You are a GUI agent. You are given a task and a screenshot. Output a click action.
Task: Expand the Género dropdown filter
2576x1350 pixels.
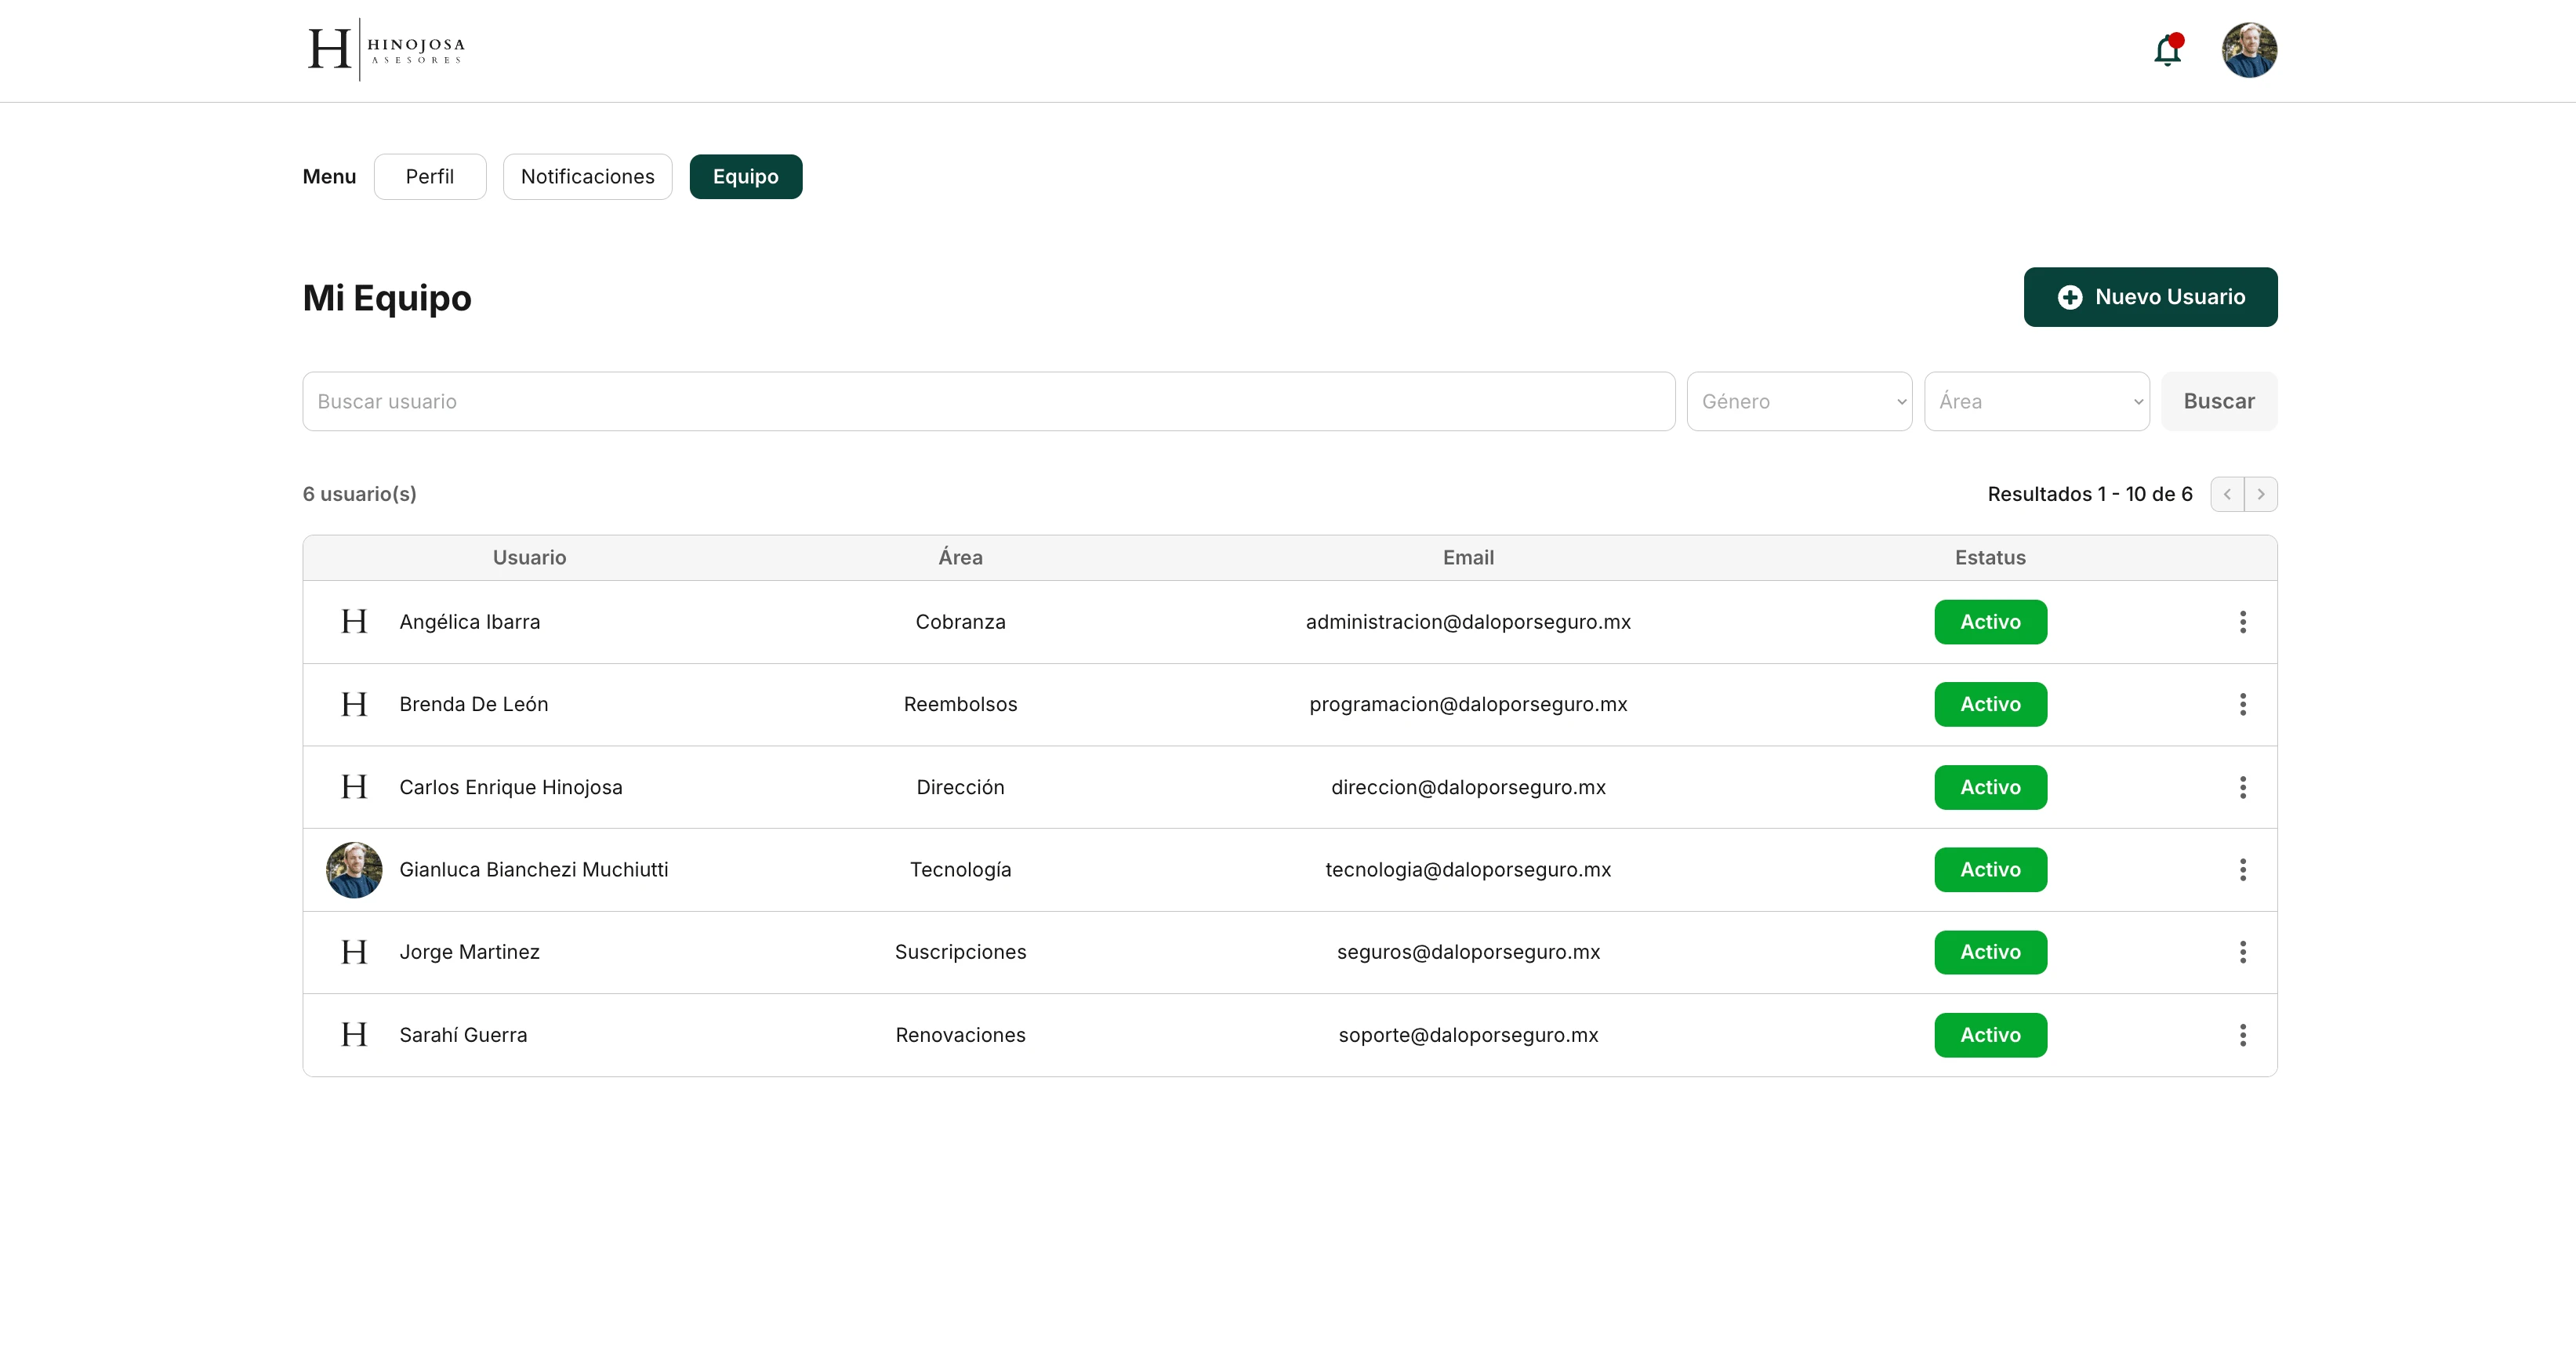(1799, 401)
